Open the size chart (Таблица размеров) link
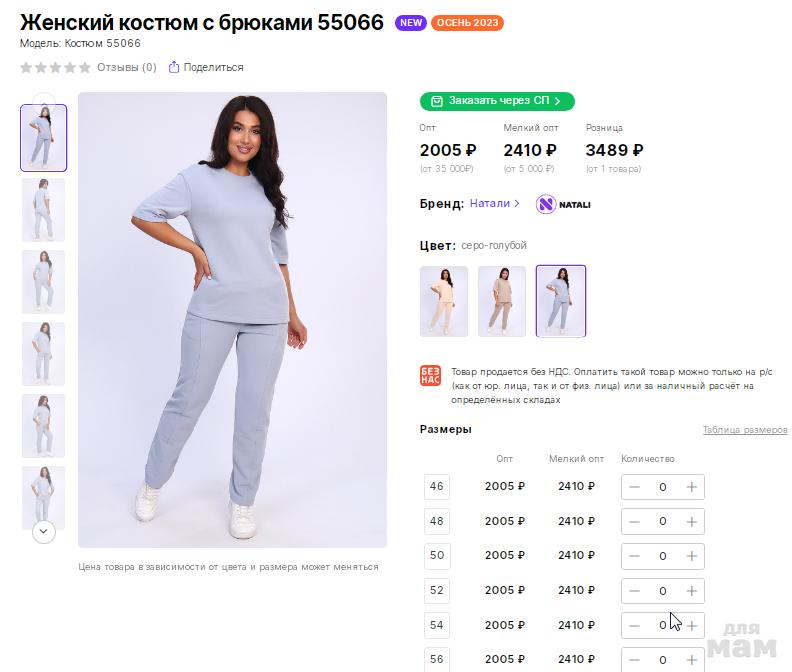This screenshot has width=792, height=672. pos(744,430)
